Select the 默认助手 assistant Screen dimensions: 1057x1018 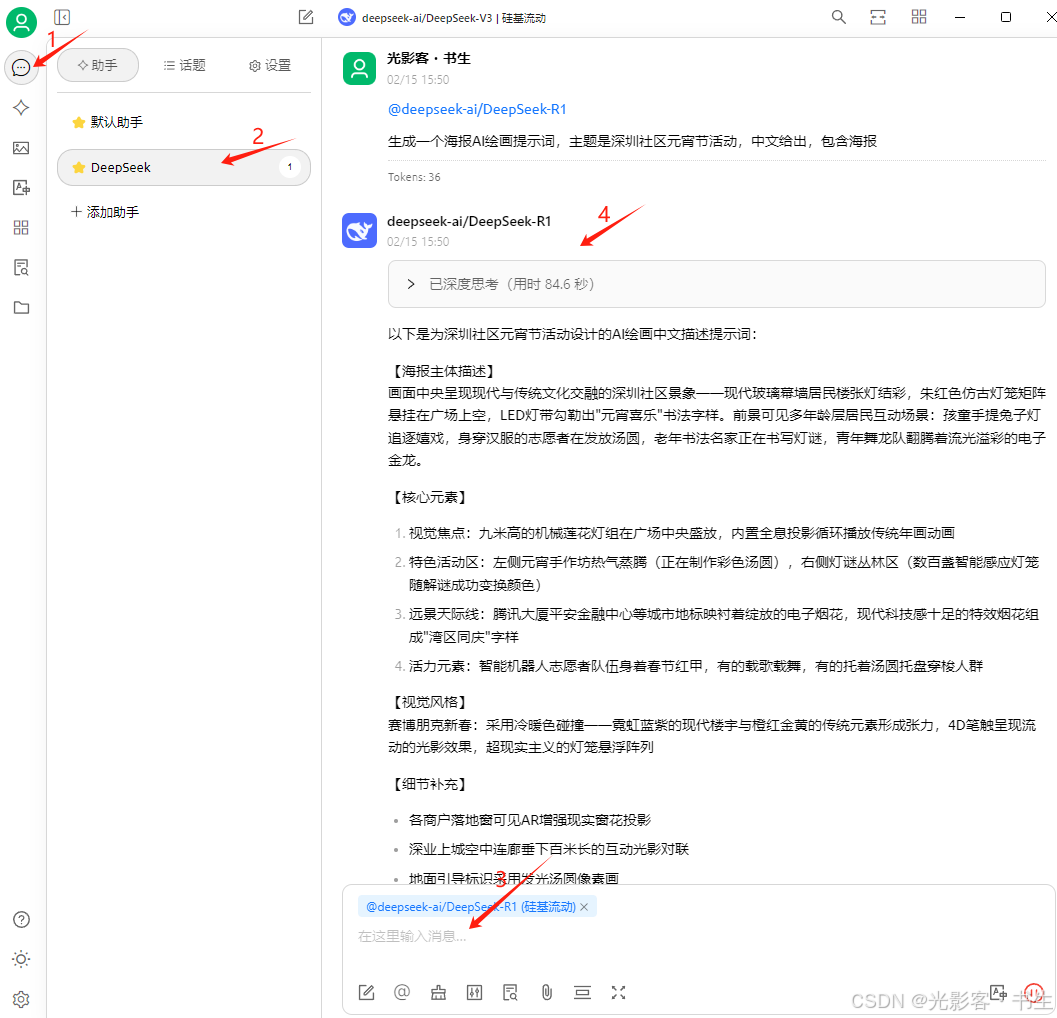183,122
